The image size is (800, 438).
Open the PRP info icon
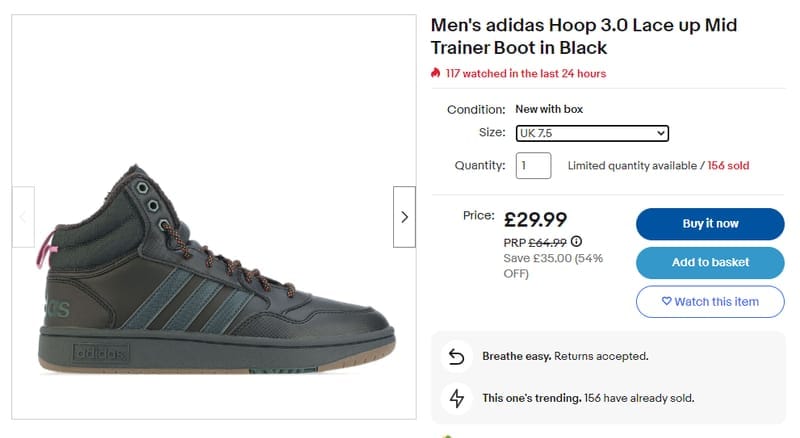[x=576, y=241]
